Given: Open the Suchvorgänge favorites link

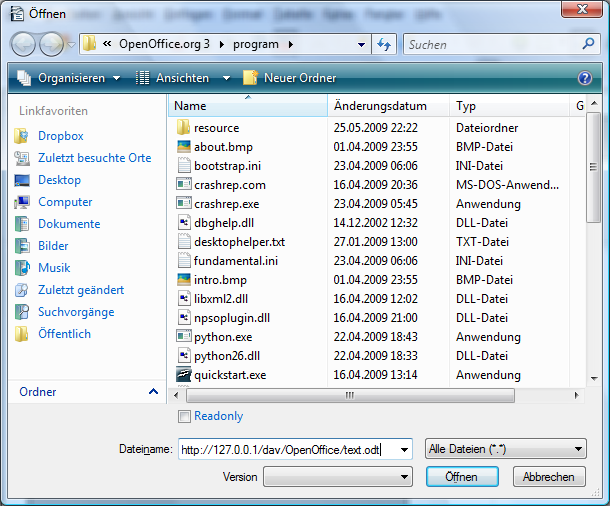Looking at the screenshot, I should [x=76, y=312].
